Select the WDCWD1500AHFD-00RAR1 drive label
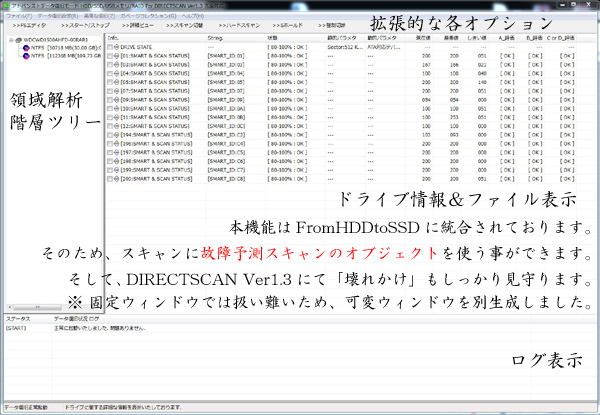The width and height of the screenshot is (600, 415). (56, 40)
